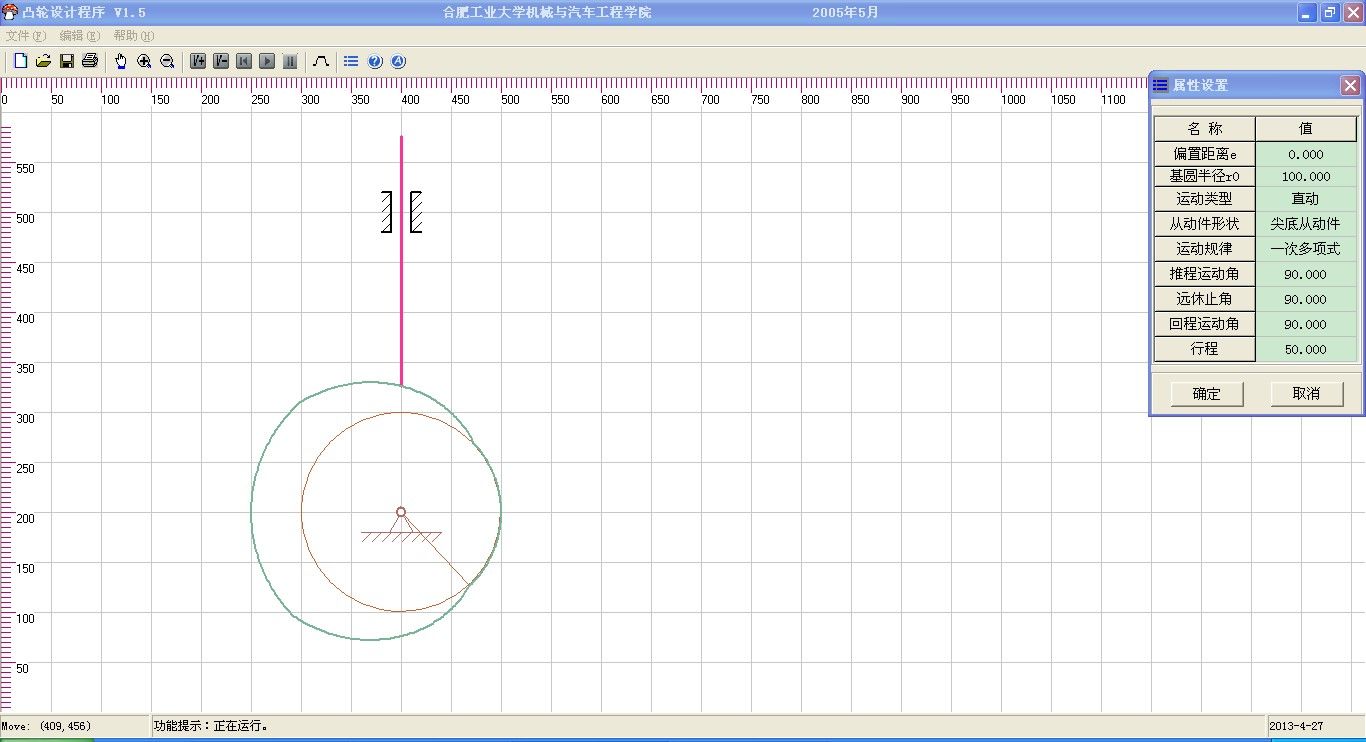Screen dimensions: 1366x742
Task: Click the blue About icon
Action: [x=398, y=61]
